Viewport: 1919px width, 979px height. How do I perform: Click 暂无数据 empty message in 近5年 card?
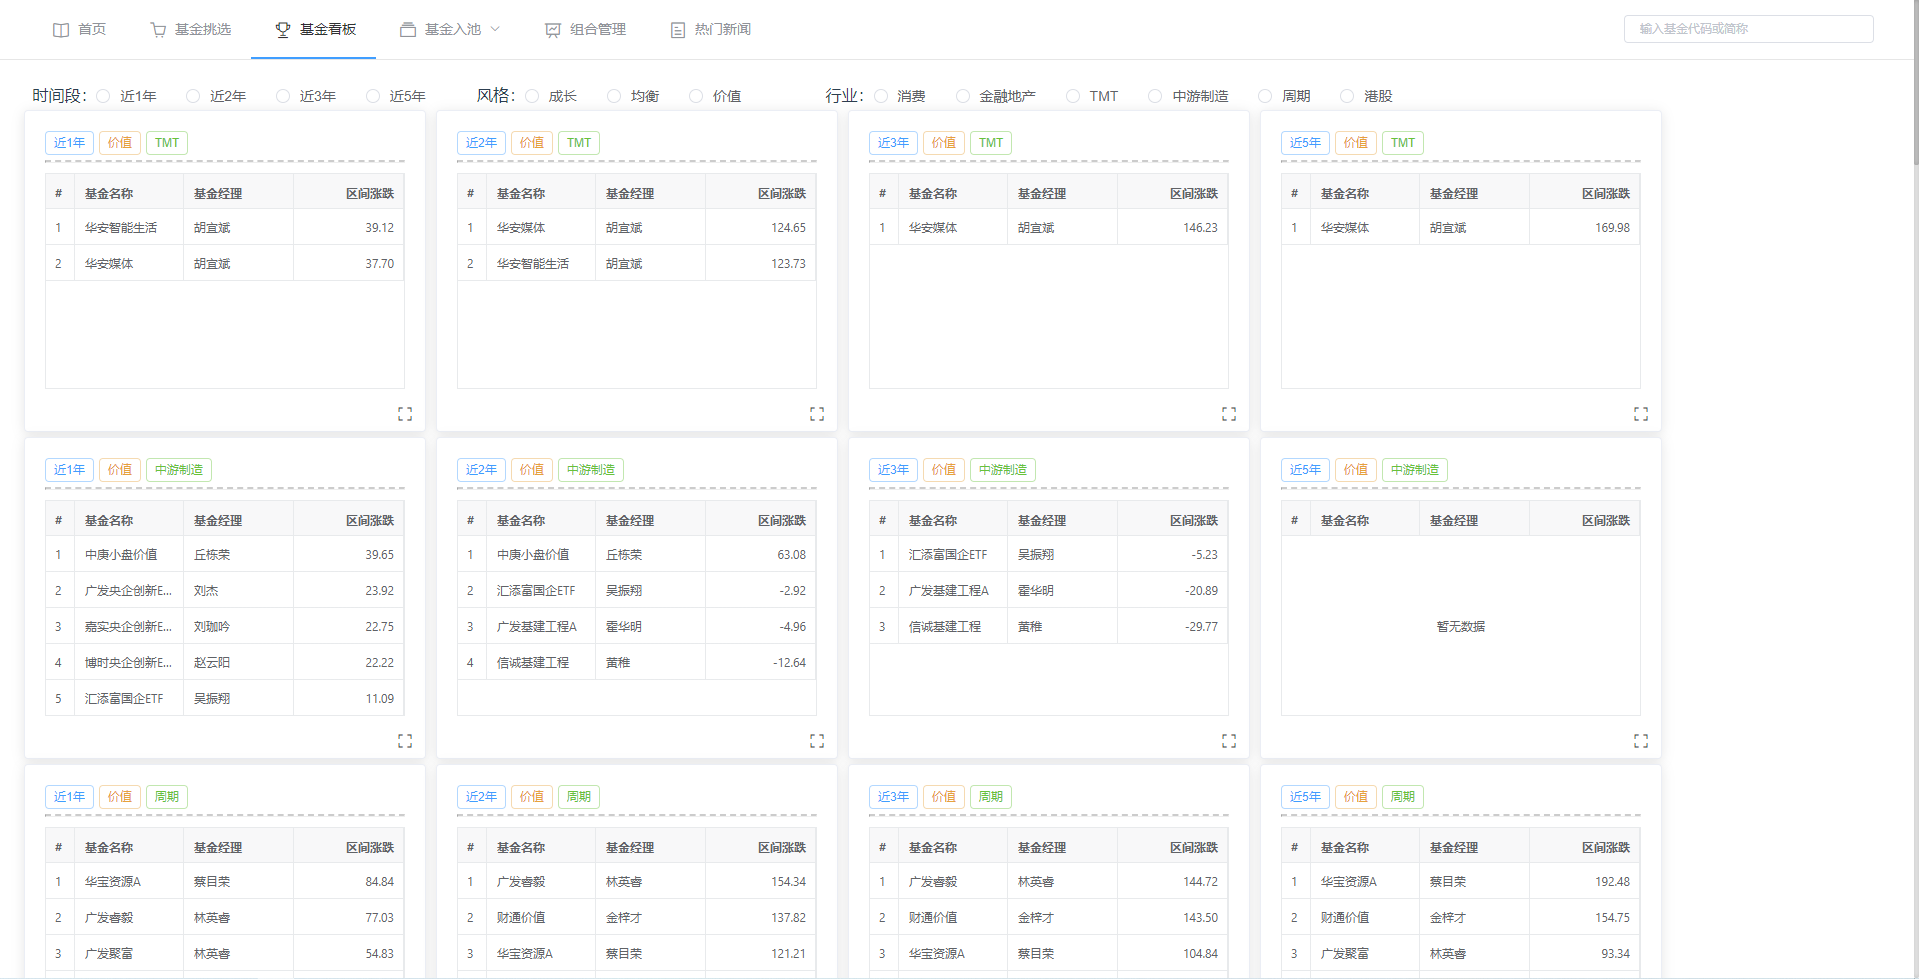[x=1461, y=627]
